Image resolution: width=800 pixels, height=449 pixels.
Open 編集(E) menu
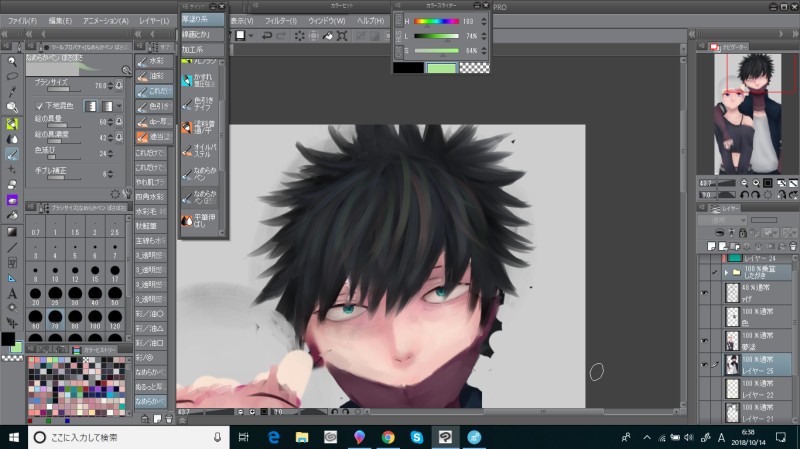point(60,21)
